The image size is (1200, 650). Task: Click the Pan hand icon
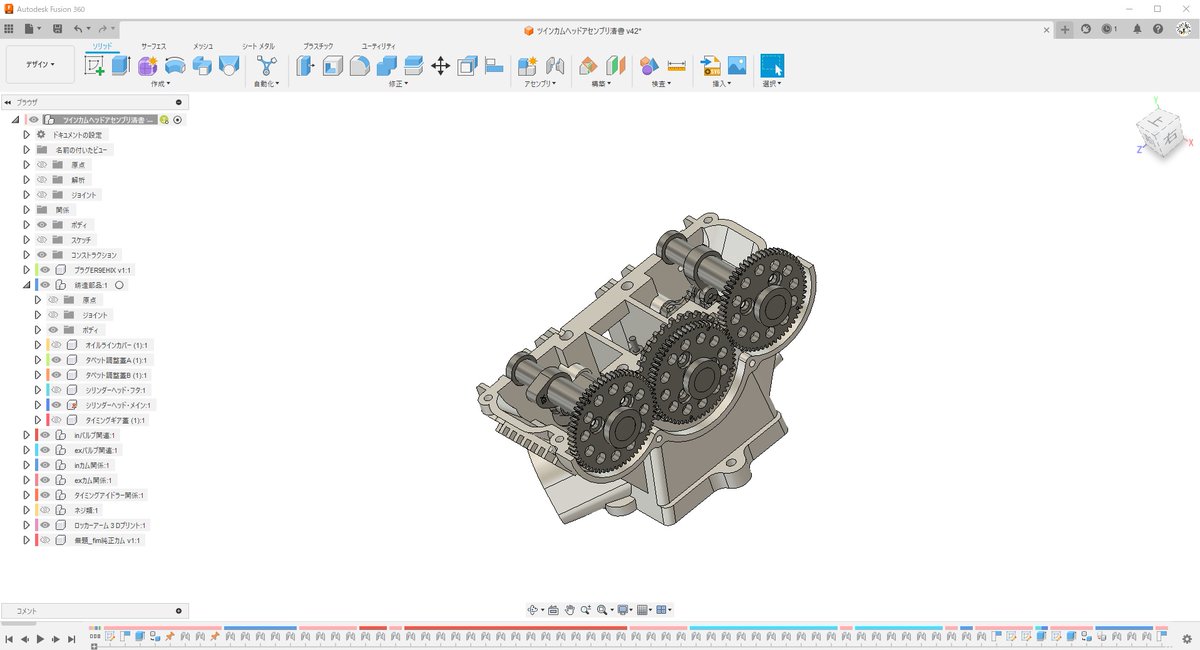click(x=569, y=610)
